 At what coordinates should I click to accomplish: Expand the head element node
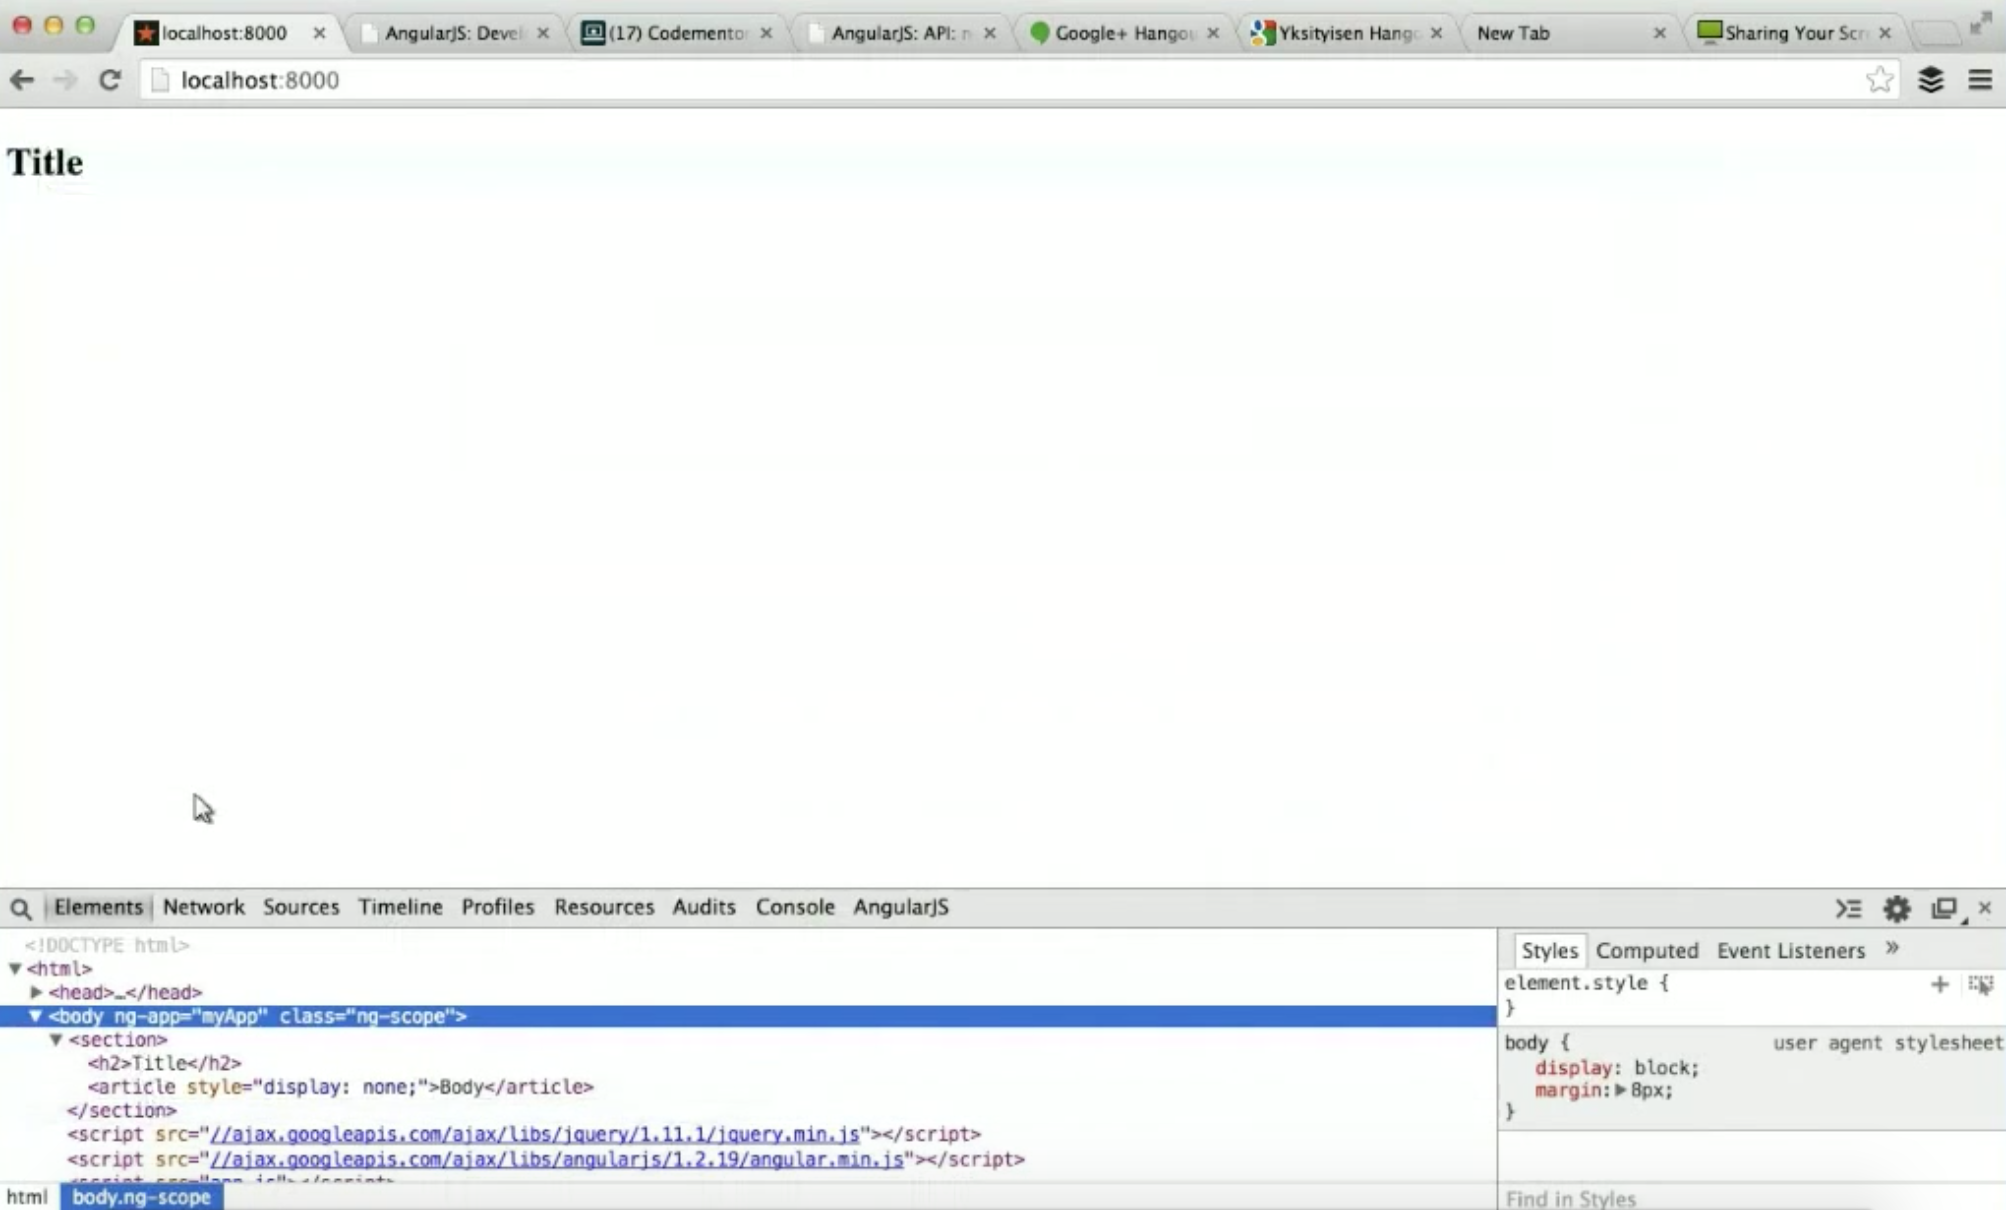(37, 992)
